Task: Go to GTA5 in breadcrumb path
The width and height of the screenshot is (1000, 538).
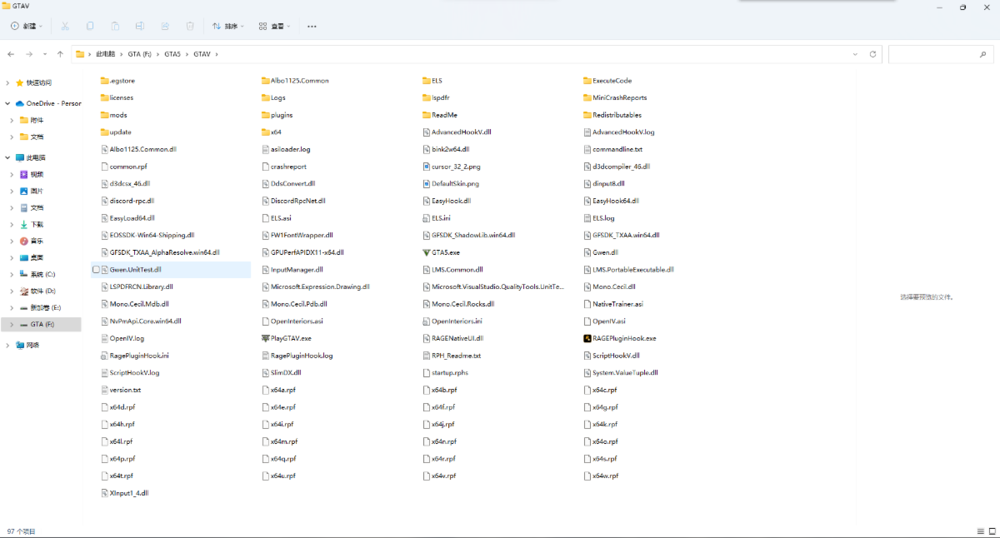Action: point(172,54)
